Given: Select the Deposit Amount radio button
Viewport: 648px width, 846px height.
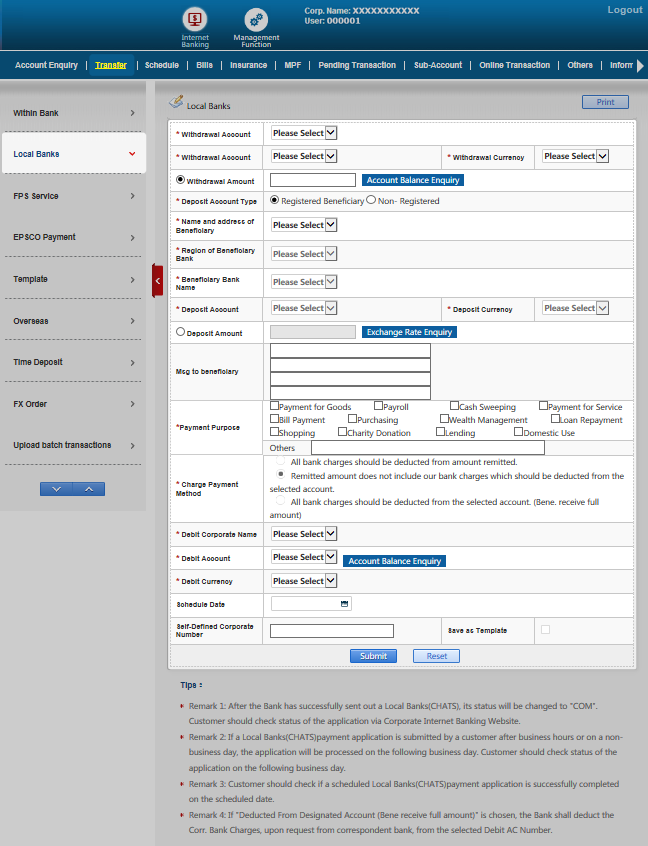Looking at the screenshot, I should (180, 332).
